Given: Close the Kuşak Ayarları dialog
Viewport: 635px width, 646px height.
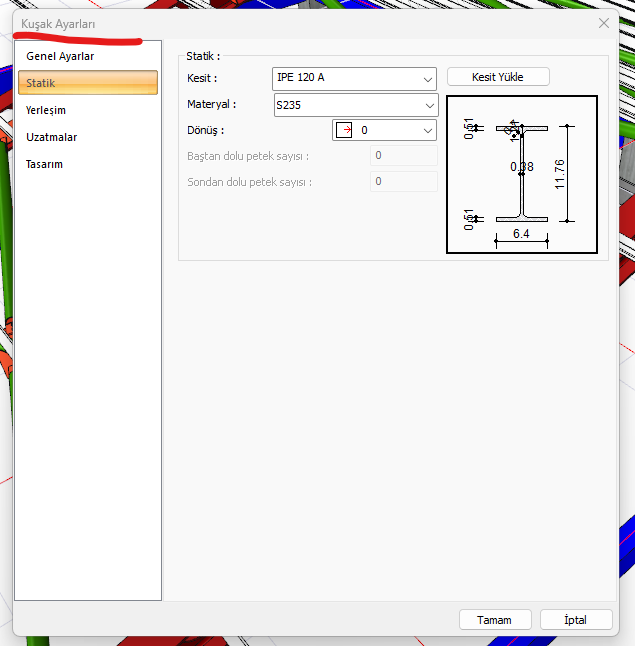Looking at the screenshot, I should click(604, 22).
